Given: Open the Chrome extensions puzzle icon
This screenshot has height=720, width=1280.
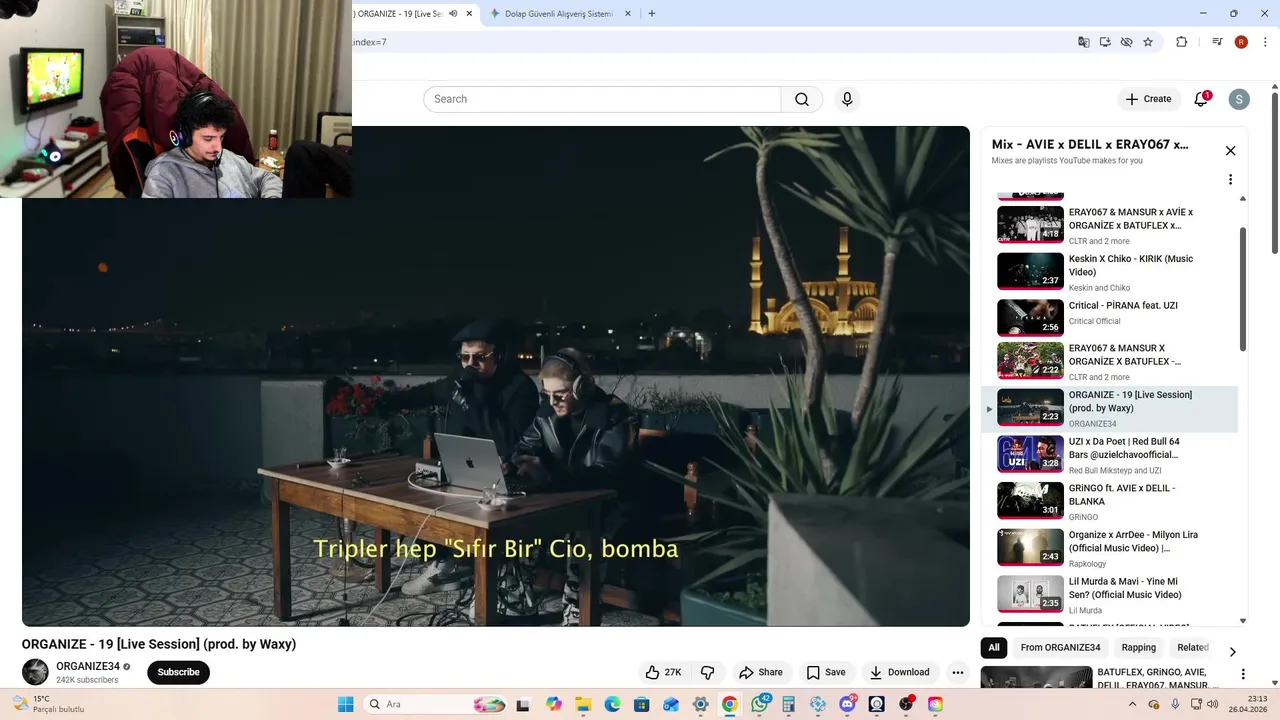Looking at the screenshot, I should point(1182,42).
